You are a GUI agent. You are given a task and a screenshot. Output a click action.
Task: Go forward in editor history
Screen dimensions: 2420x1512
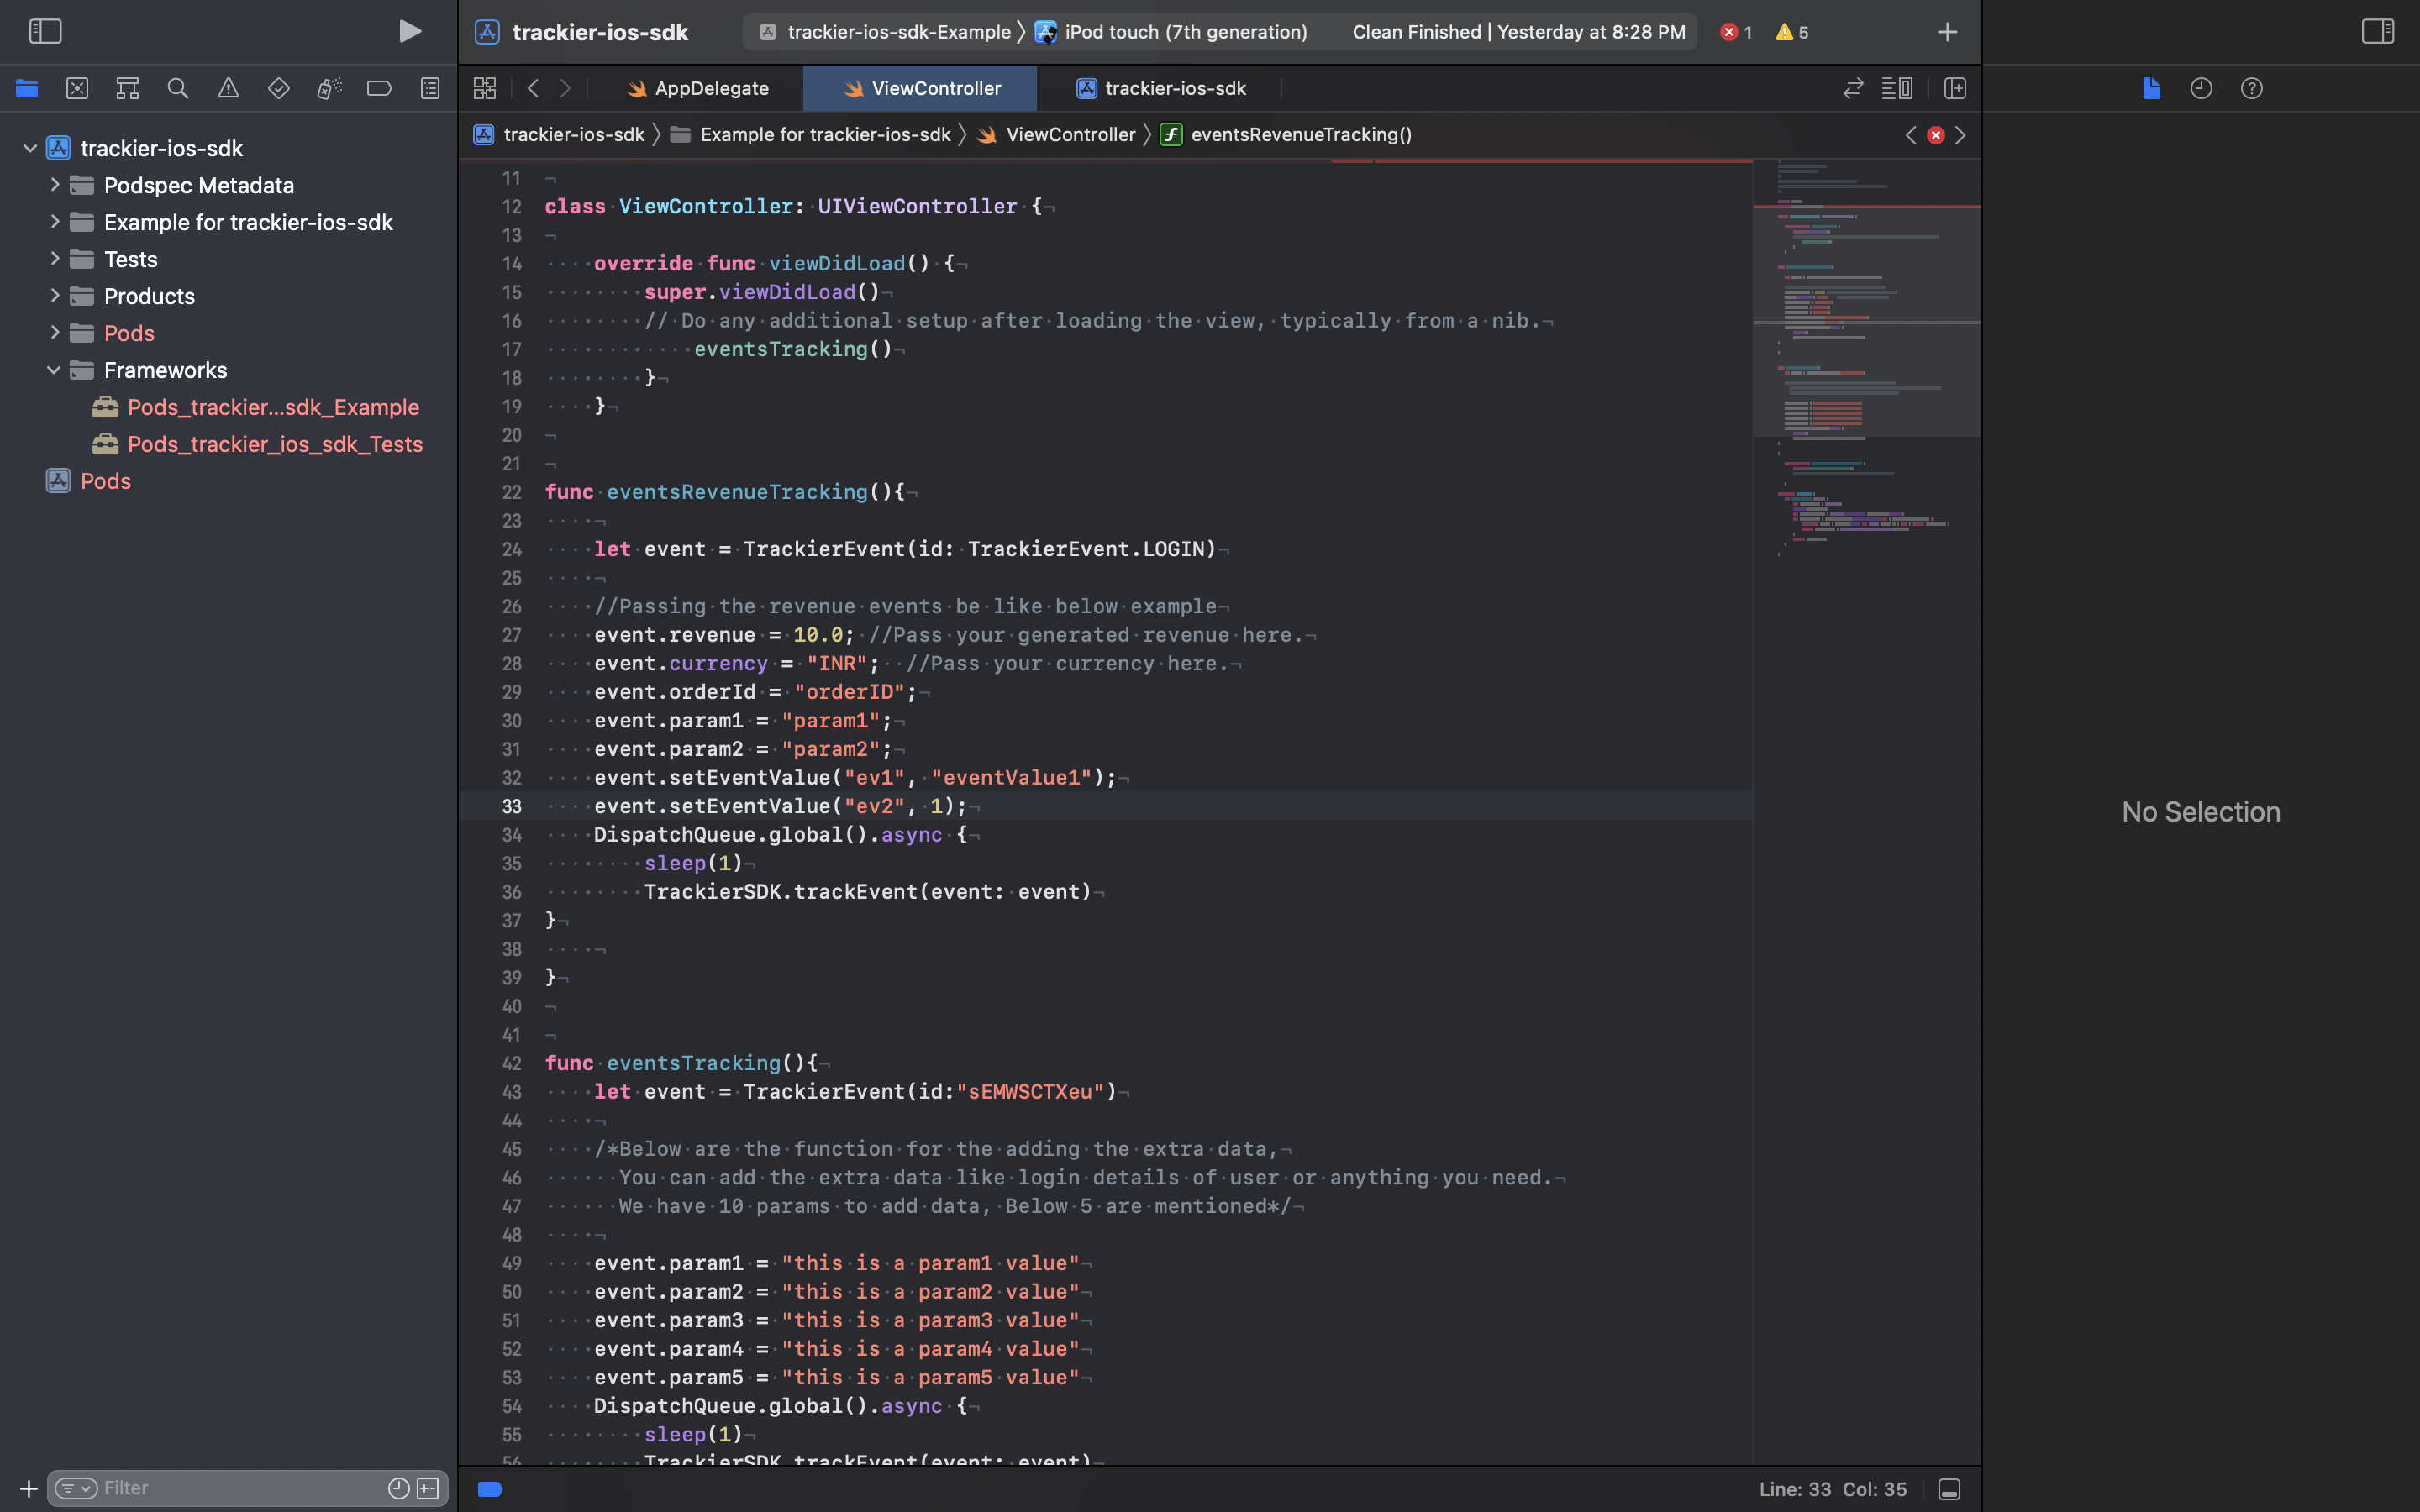[566, 88]
